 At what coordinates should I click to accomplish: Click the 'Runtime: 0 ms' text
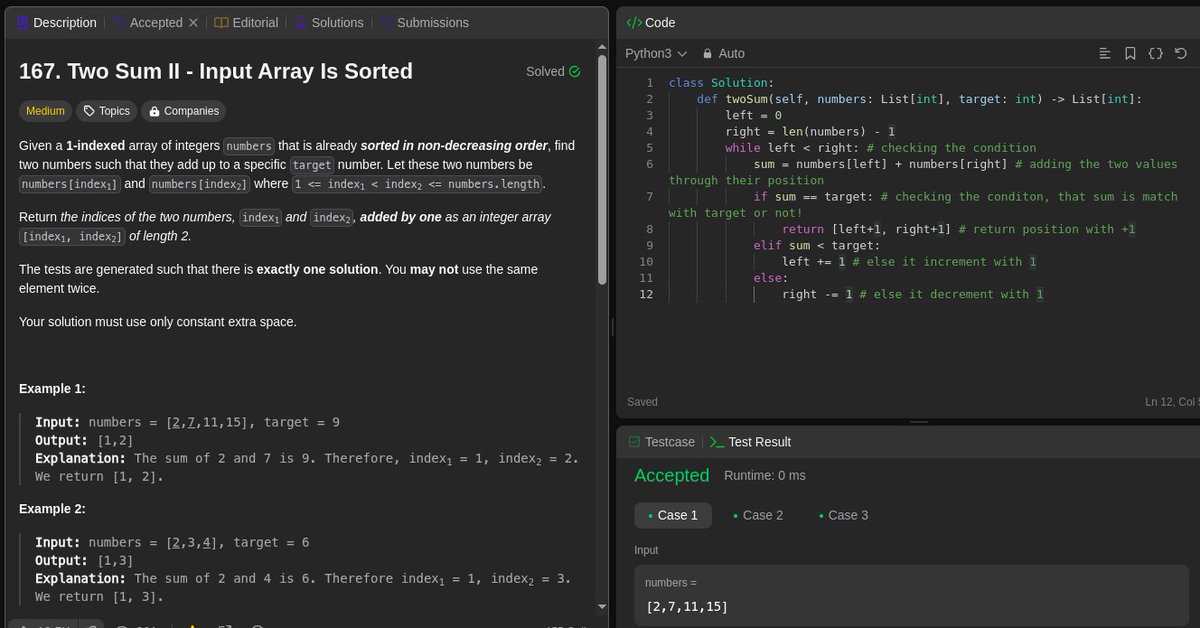point(765,475)
